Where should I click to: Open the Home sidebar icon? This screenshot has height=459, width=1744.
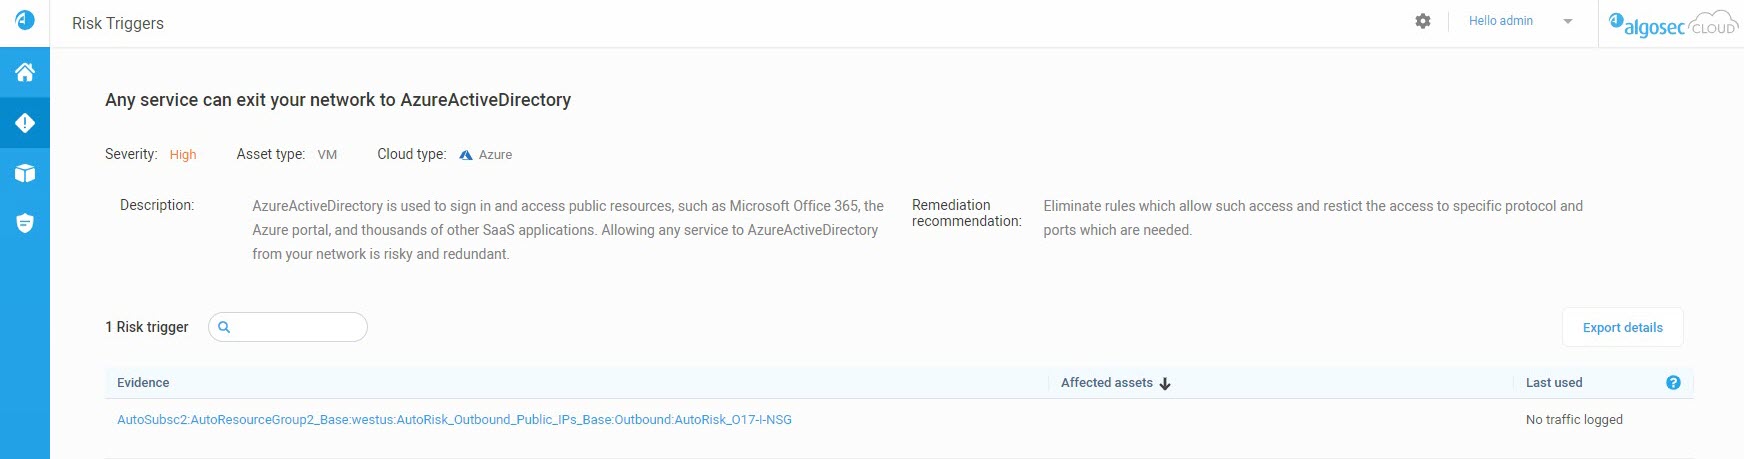click(x=25, y=72)
